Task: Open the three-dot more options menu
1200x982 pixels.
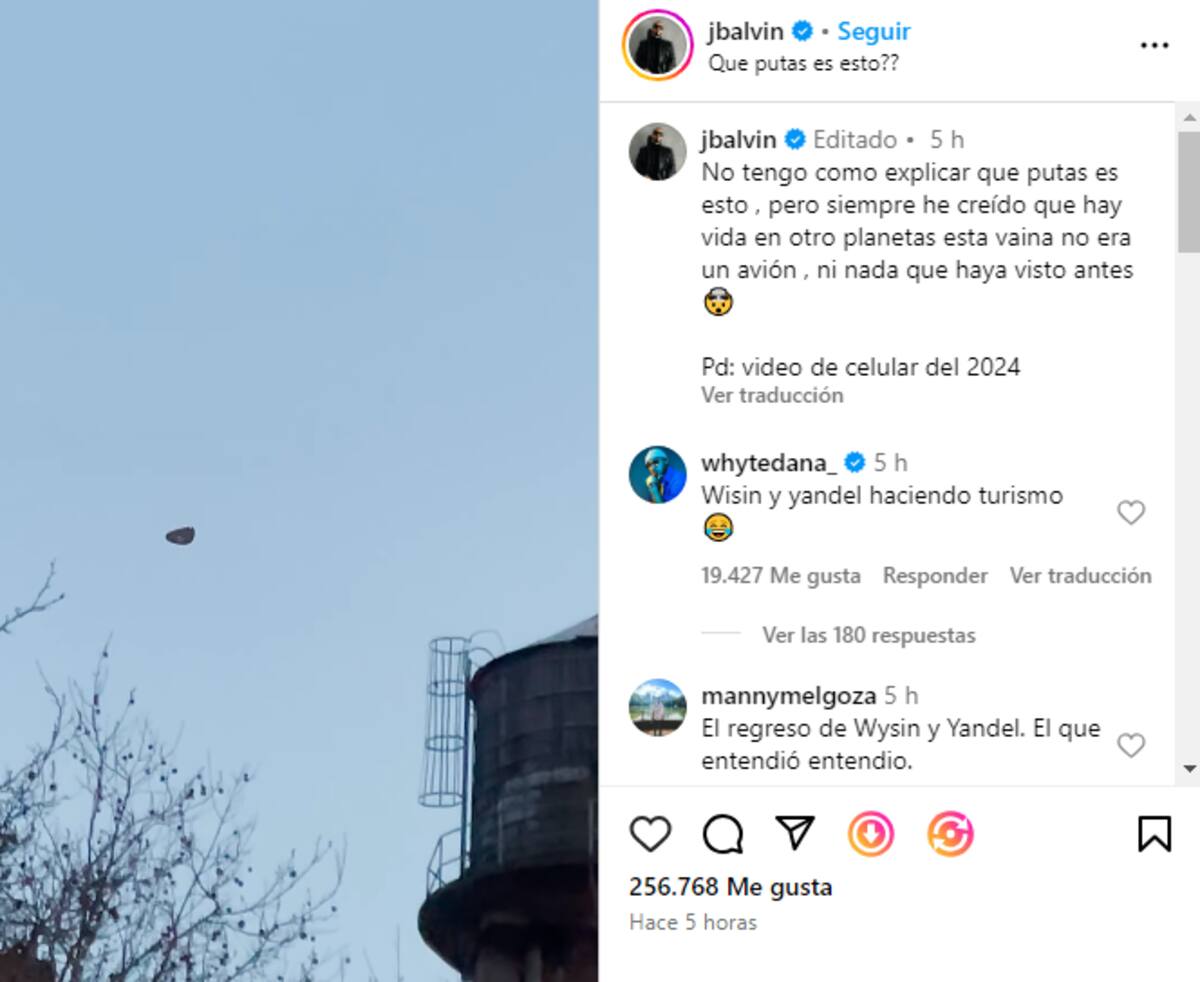Action: point(1154,46)
